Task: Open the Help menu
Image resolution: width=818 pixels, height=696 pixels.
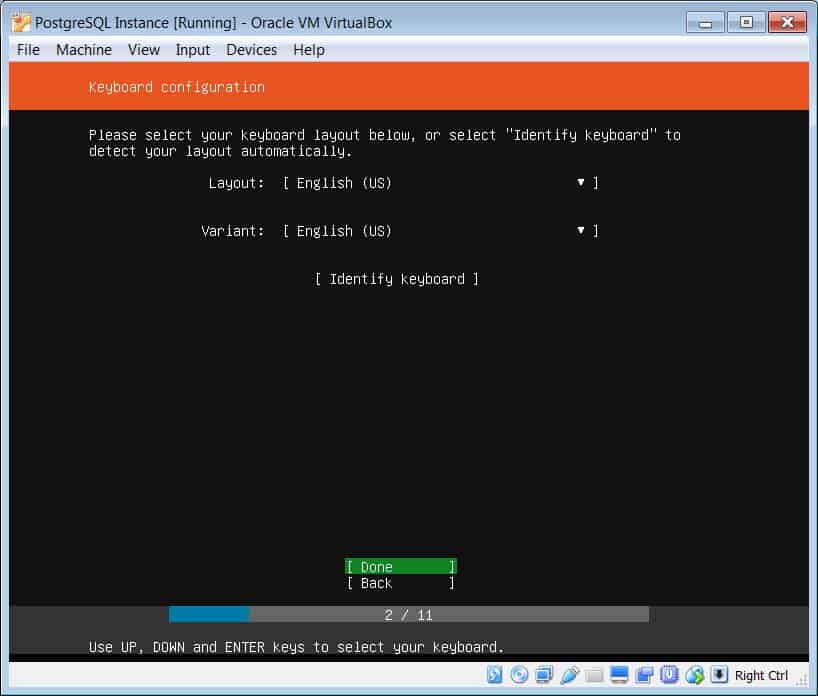Action: click(309, 50)
